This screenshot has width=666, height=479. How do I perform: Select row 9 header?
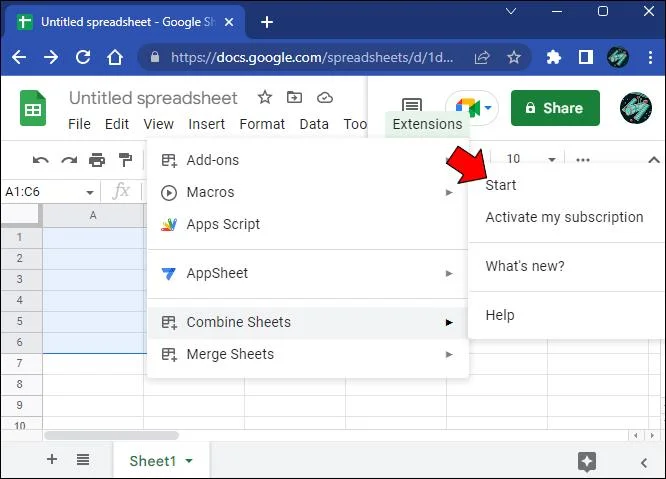[x=20, y=405]
